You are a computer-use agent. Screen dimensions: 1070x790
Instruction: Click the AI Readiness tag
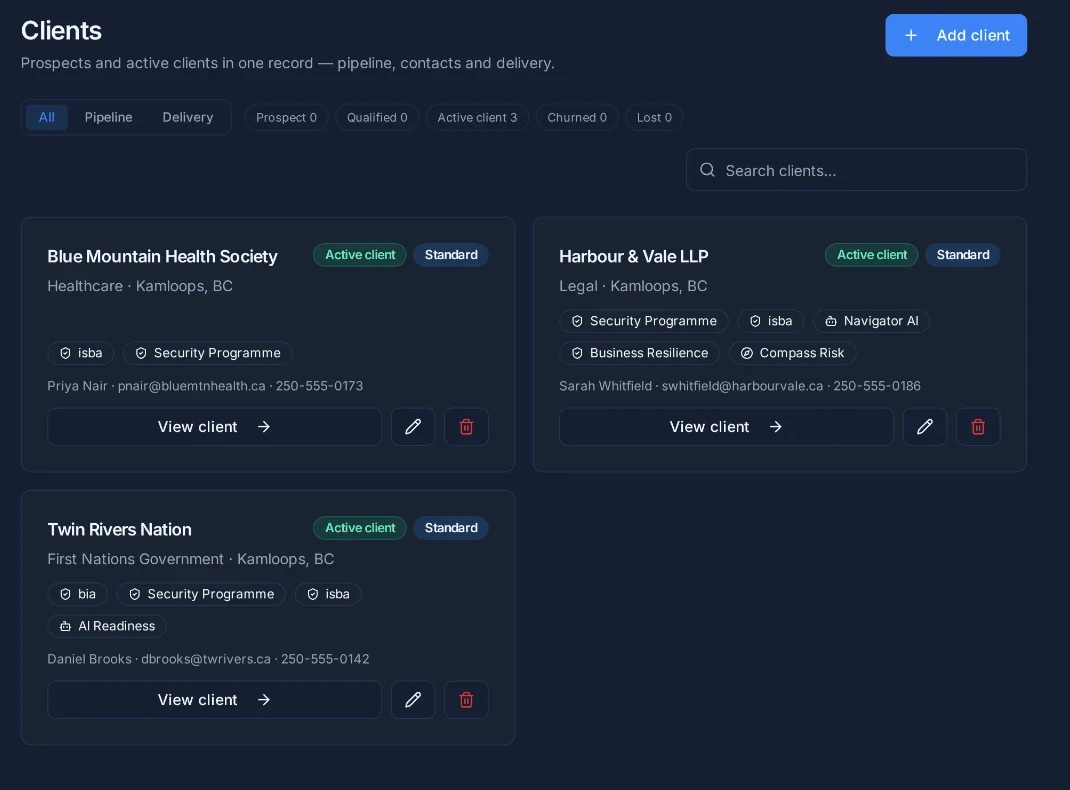coord(107,626)
